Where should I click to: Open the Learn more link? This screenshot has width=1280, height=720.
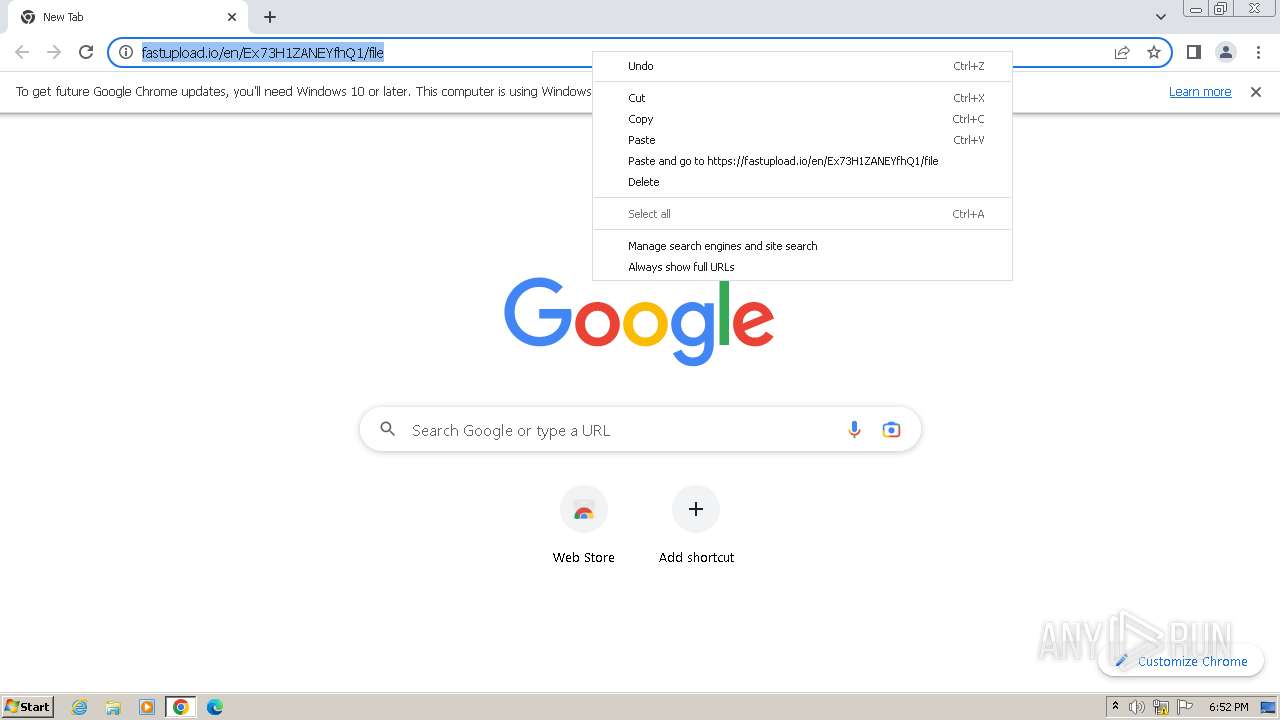click(x=1200, y=92)
